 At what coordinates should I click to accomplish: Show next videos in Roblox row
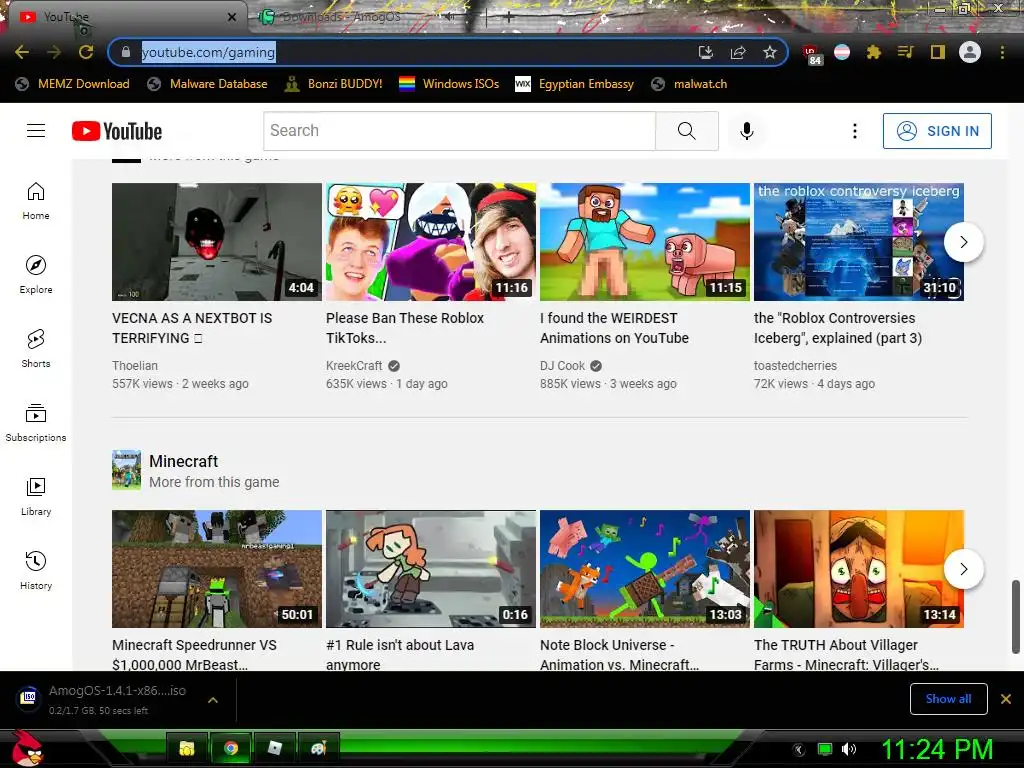pos(964,242)
